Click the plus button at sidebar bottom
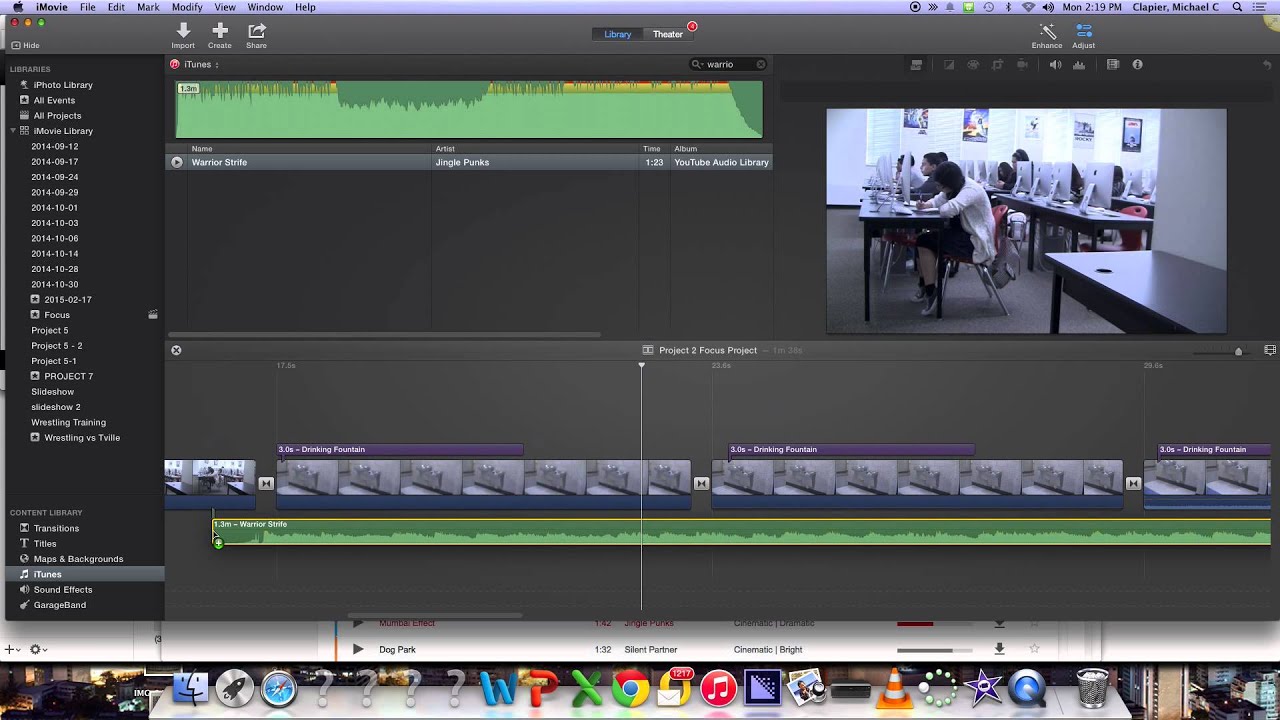The image size is (1280, 720). point(11,649)
